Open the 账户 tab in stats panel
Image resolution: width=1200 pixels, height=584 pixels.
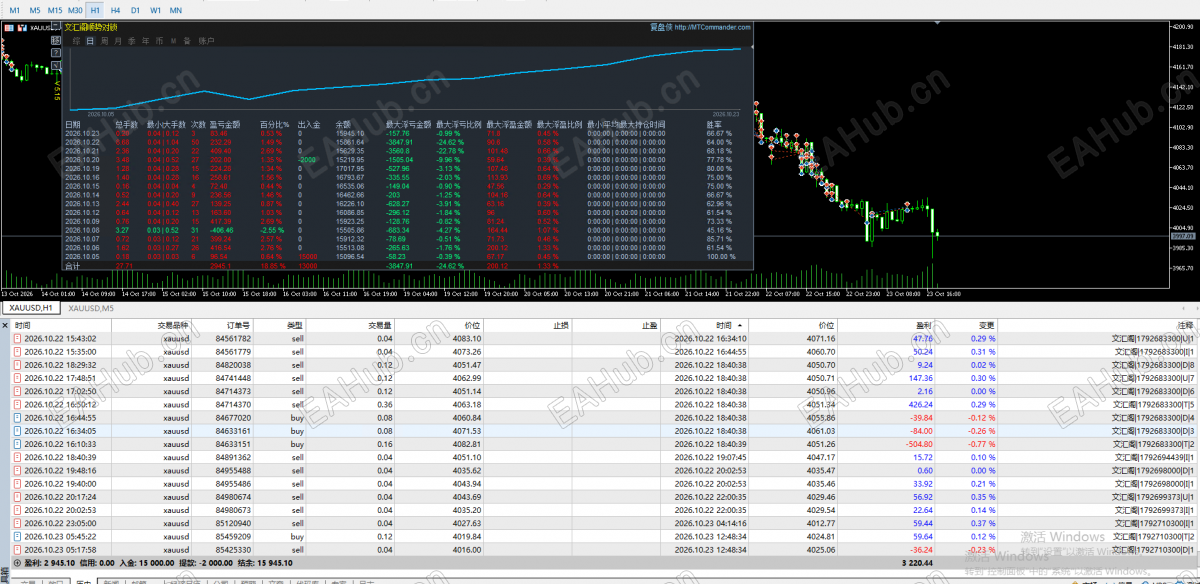tap(206, 41)
